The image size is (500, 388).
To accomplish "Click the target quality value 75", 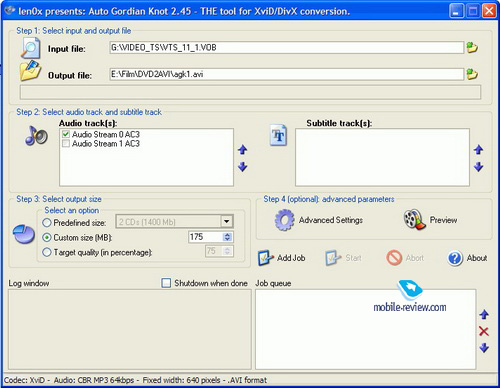I will pos(211,251).
